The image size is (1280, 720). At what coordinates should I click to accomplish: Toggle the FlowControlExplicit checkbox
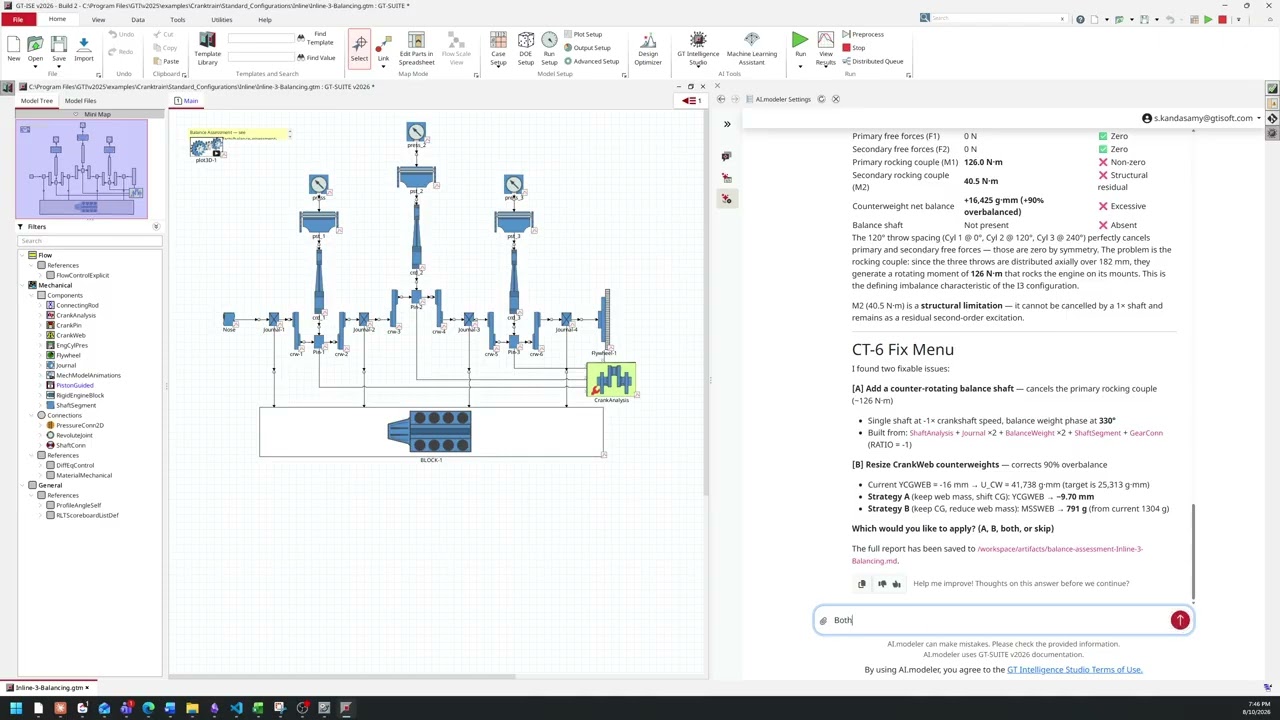tap(50, 275)
